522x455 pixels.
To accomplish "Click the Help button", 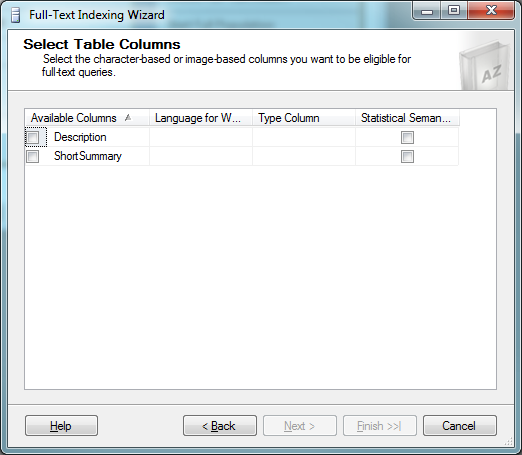I will (61, 426).
